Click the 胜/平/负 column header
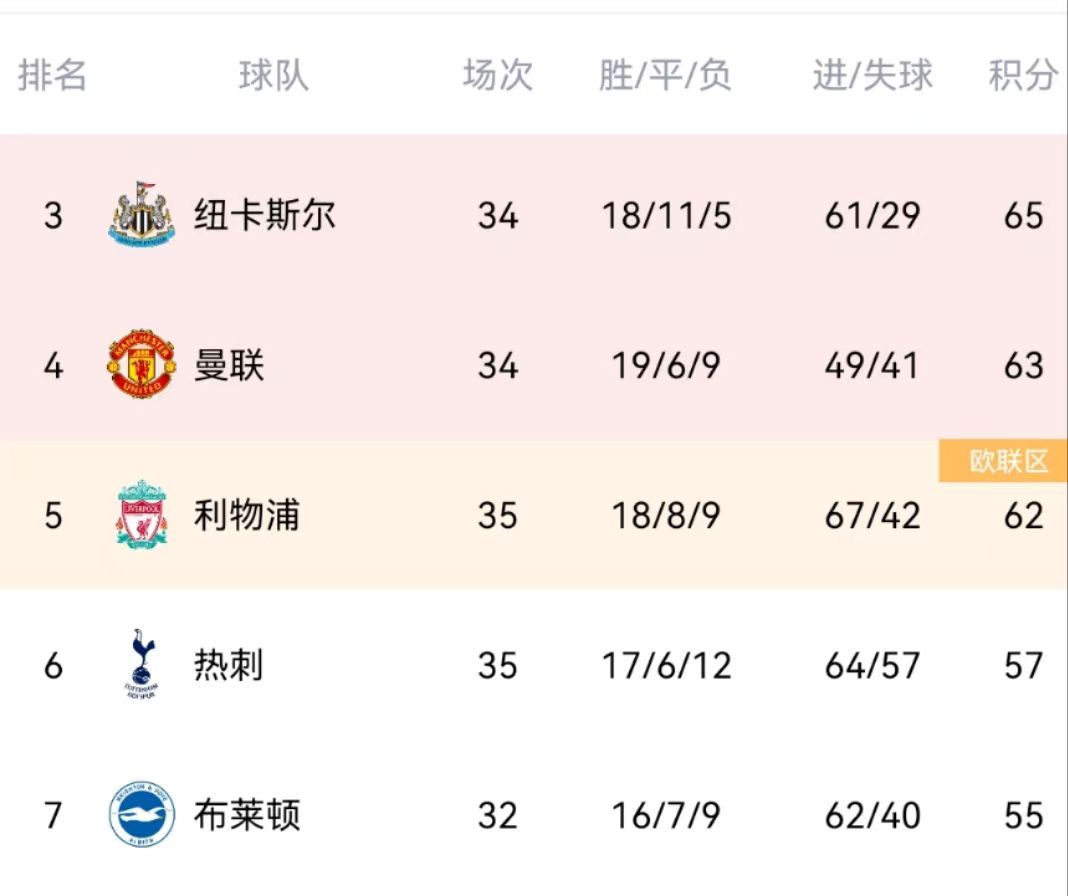 (x=665, y=75)
